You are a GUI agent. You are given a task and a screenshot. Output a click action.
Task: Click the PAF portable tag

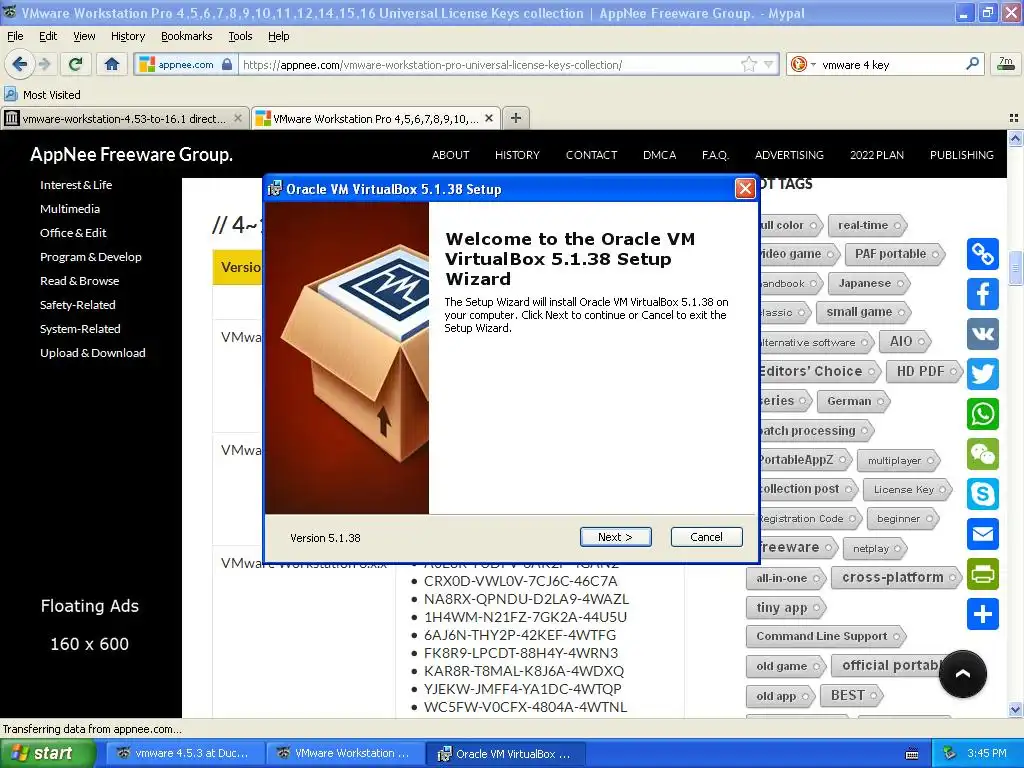893,254
